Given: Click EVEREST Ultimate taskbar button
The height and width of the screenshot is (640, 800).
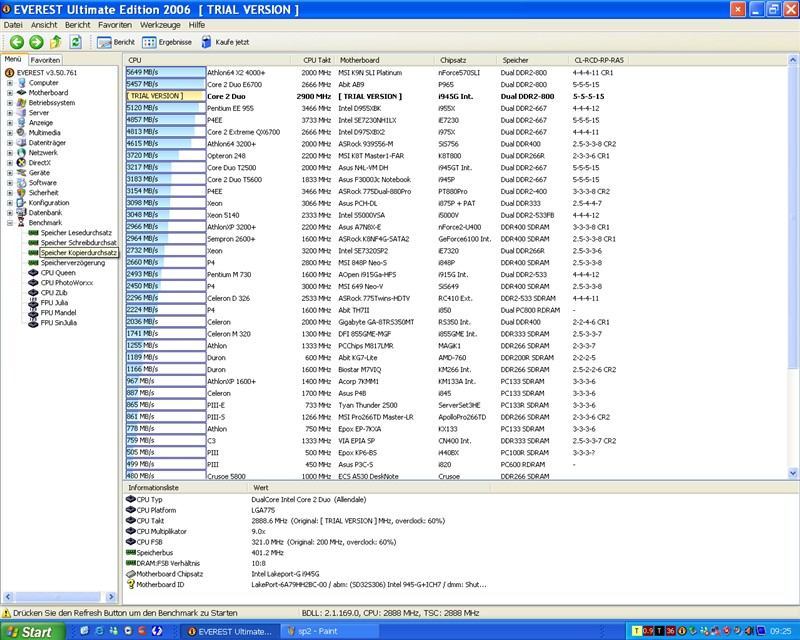Looking at the screenshot, I should pos(229,631).
